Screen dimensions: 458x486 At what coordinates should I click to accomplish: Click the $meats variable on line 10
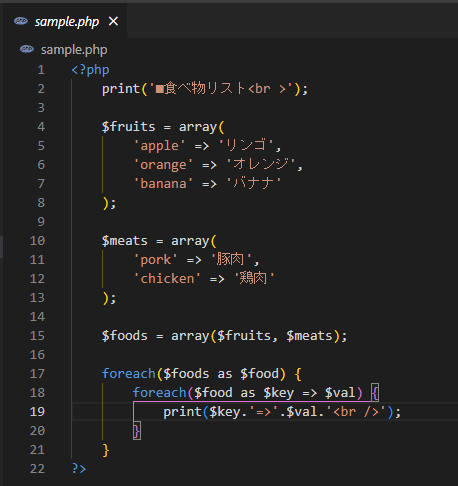(125, 241)
